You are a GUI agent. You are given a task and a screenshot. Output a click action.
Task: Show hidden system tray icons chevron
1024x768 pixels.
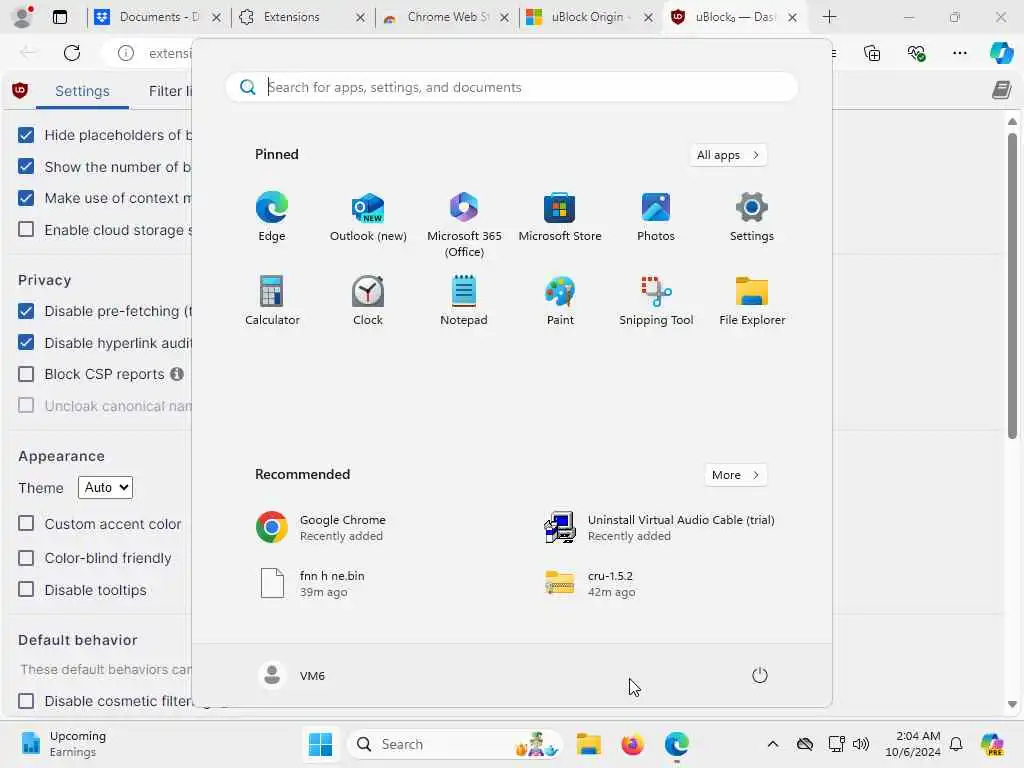pyautogui.click(x=773, y=744)
